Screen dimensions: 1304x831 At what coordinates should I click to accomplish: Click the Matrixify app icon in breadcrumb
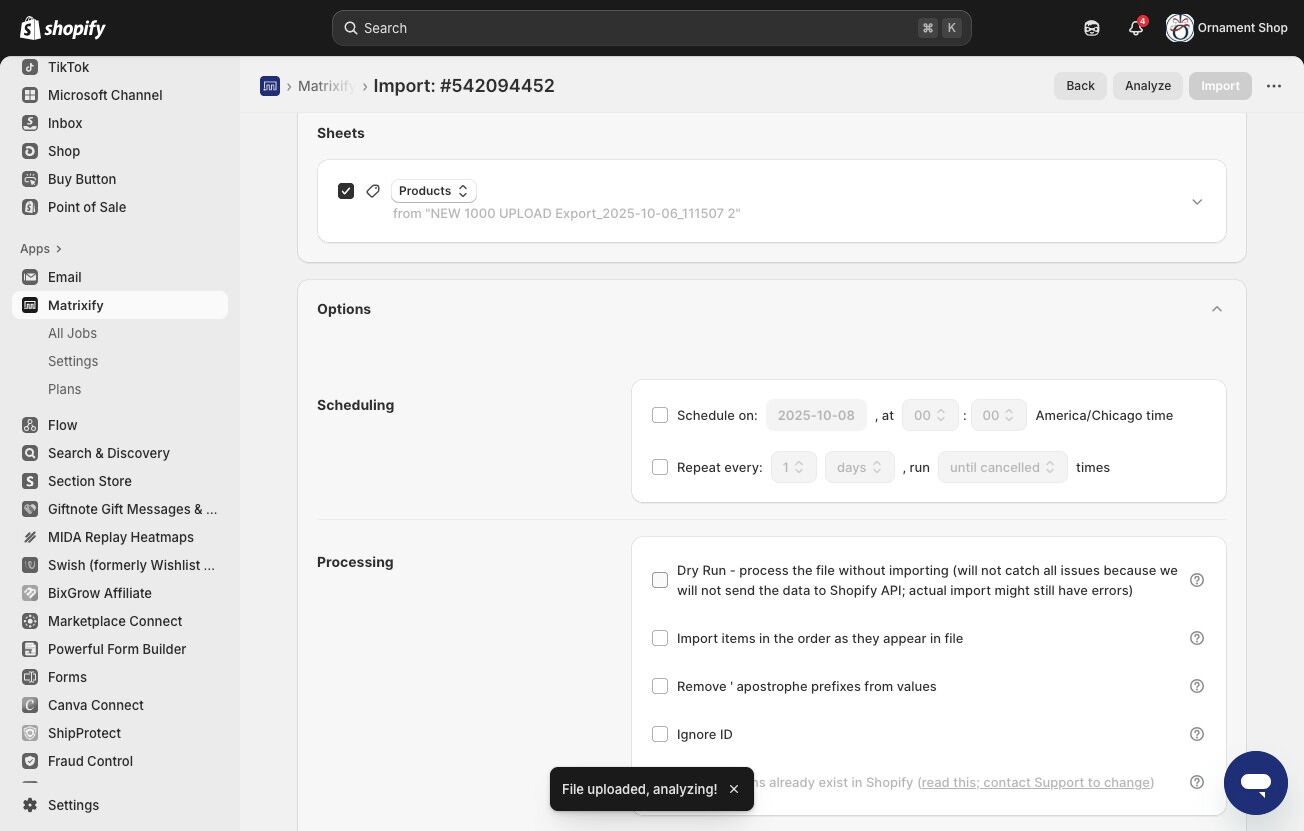(x=270, y=86)
